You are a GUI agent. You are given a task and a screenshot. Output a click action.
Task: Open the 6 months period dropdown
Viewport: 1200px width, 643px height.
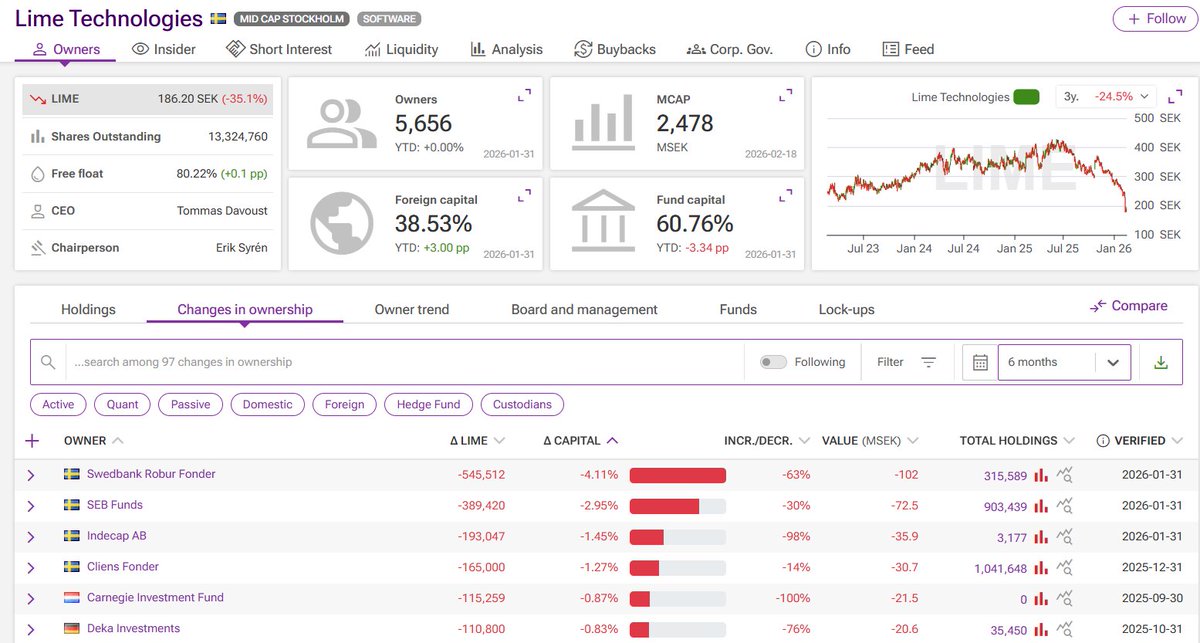point(1064,362)
